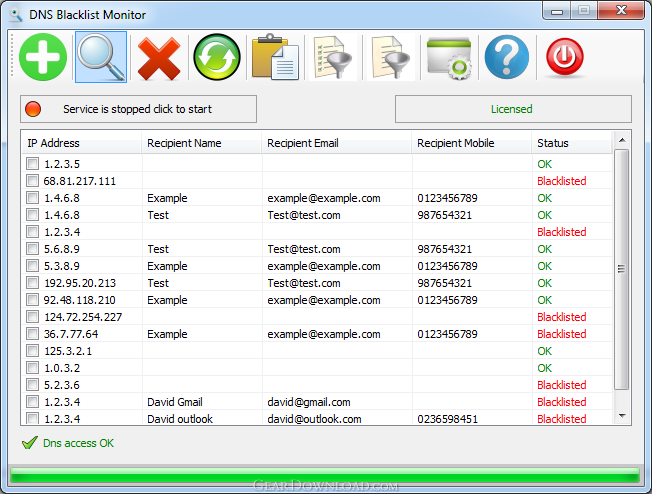
Task: Check the box for IP 1.2.3.5
Action: click(x=32, y=163)
